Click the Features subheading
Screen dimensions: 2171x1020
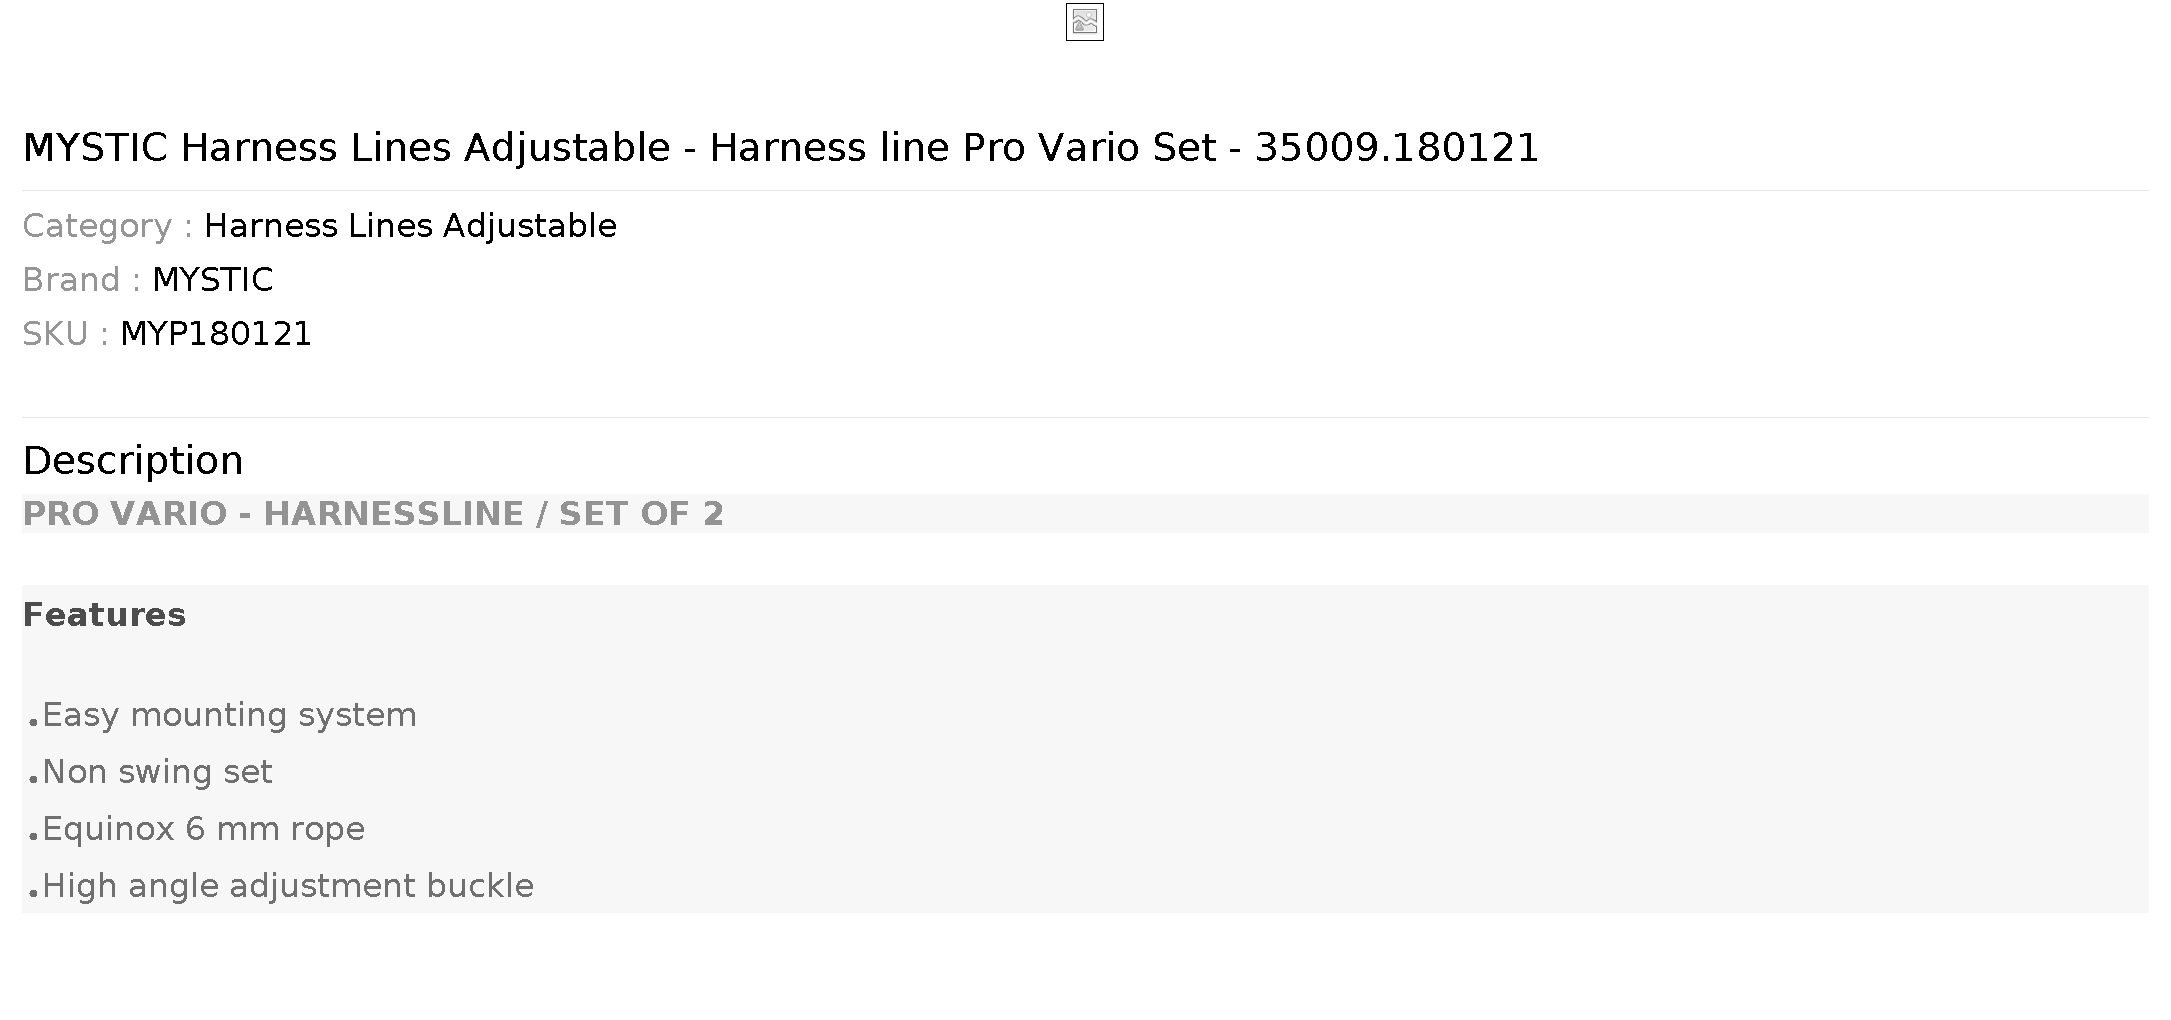[x=104, y=615]
